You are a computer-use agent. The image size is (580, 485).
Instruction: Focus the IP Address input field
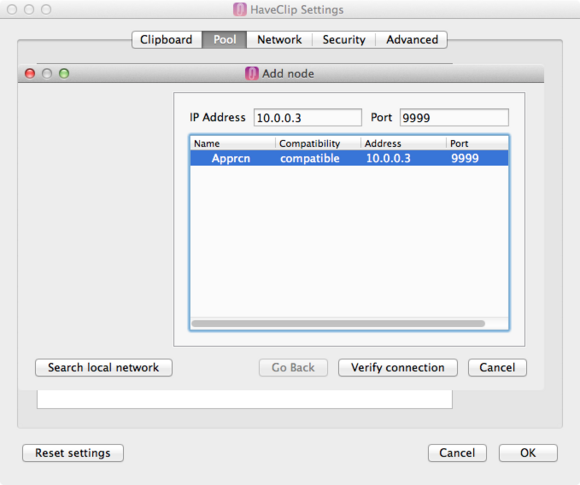[307, 118]
